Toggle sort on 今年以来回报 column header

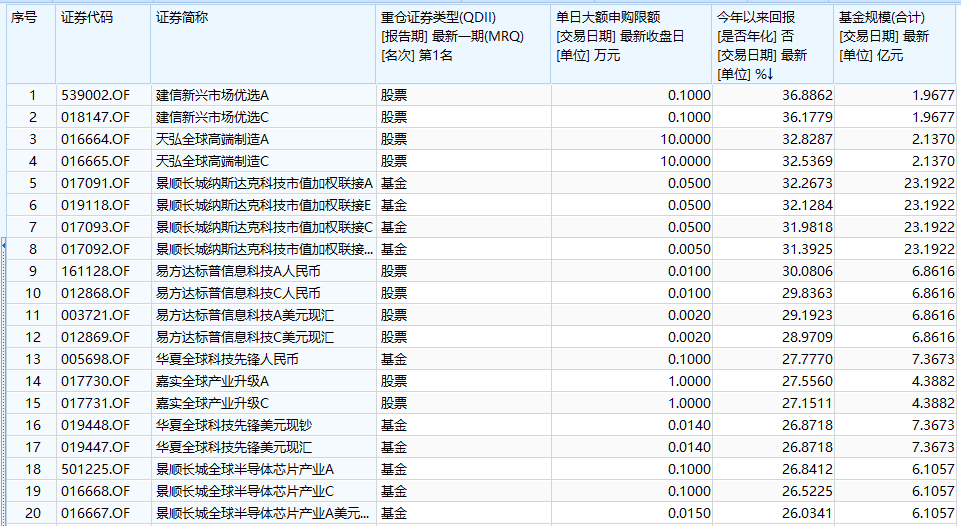762,18
